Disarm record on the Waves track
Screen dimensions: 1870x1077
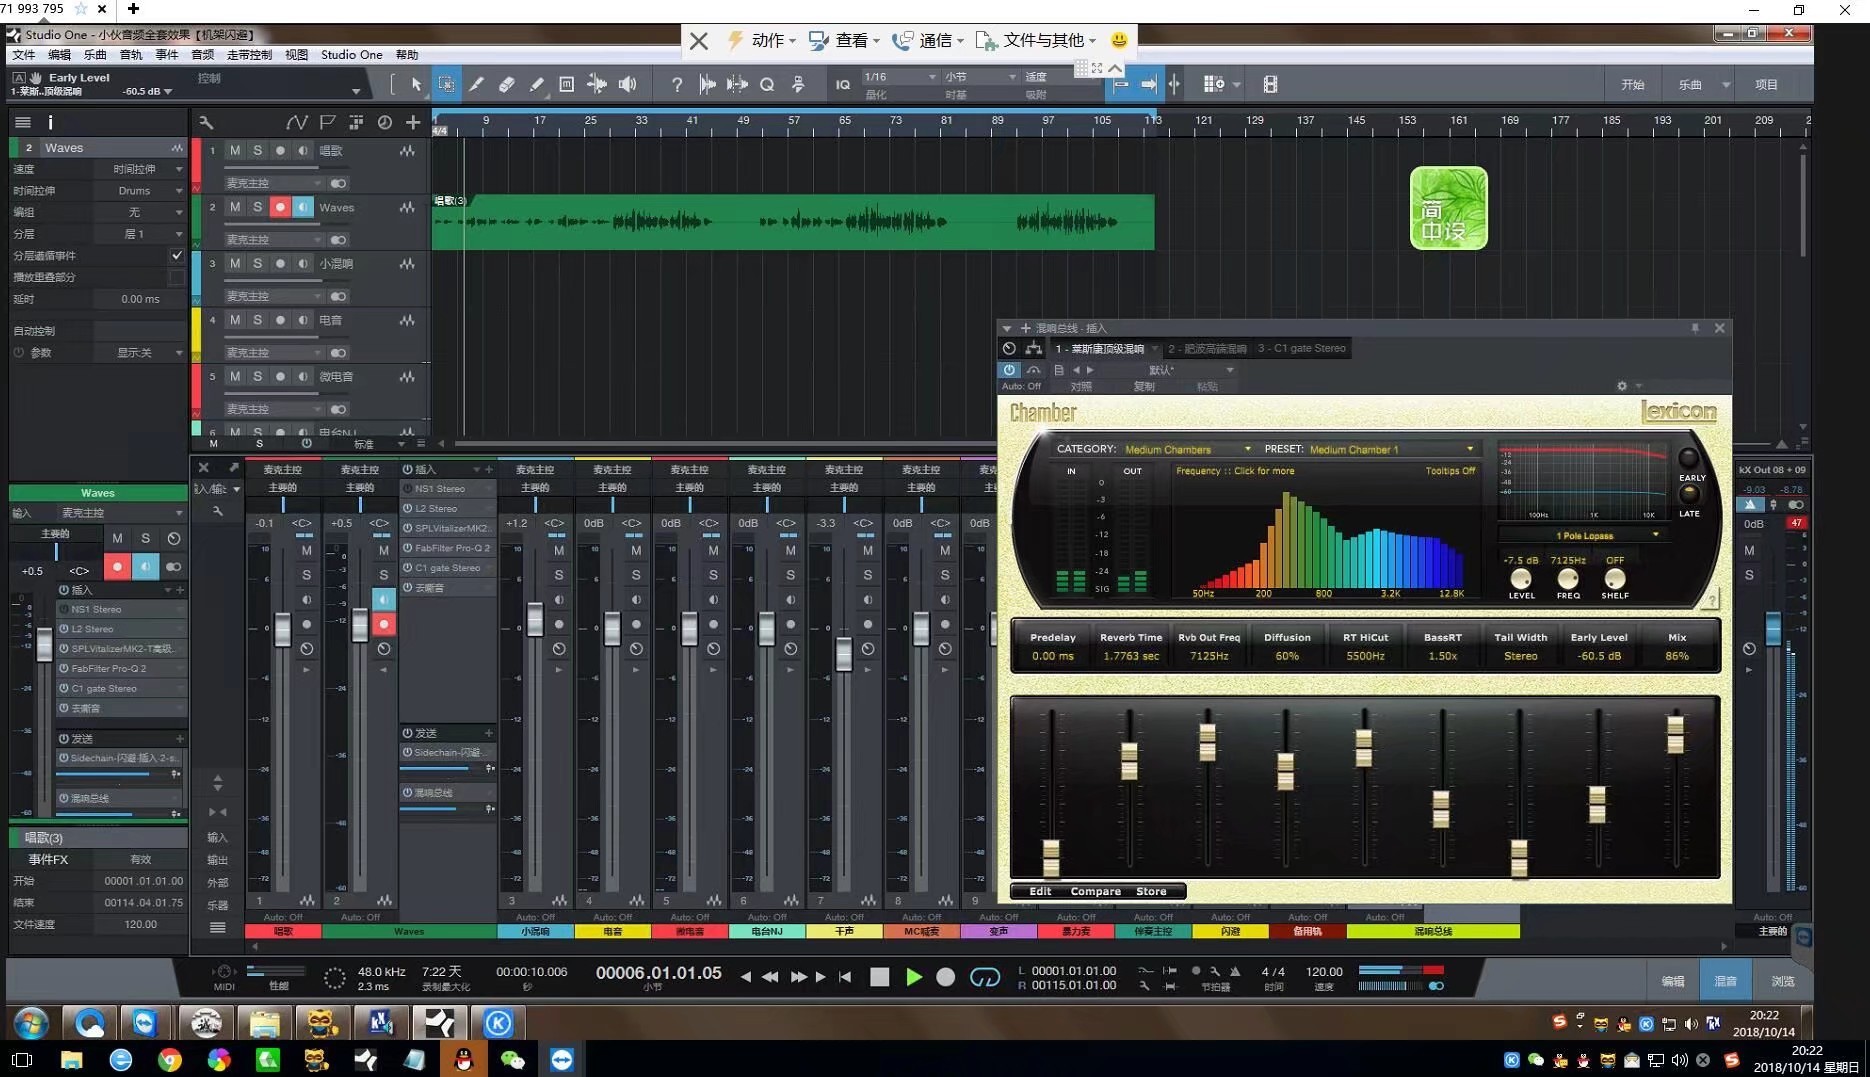pos(280,207)
